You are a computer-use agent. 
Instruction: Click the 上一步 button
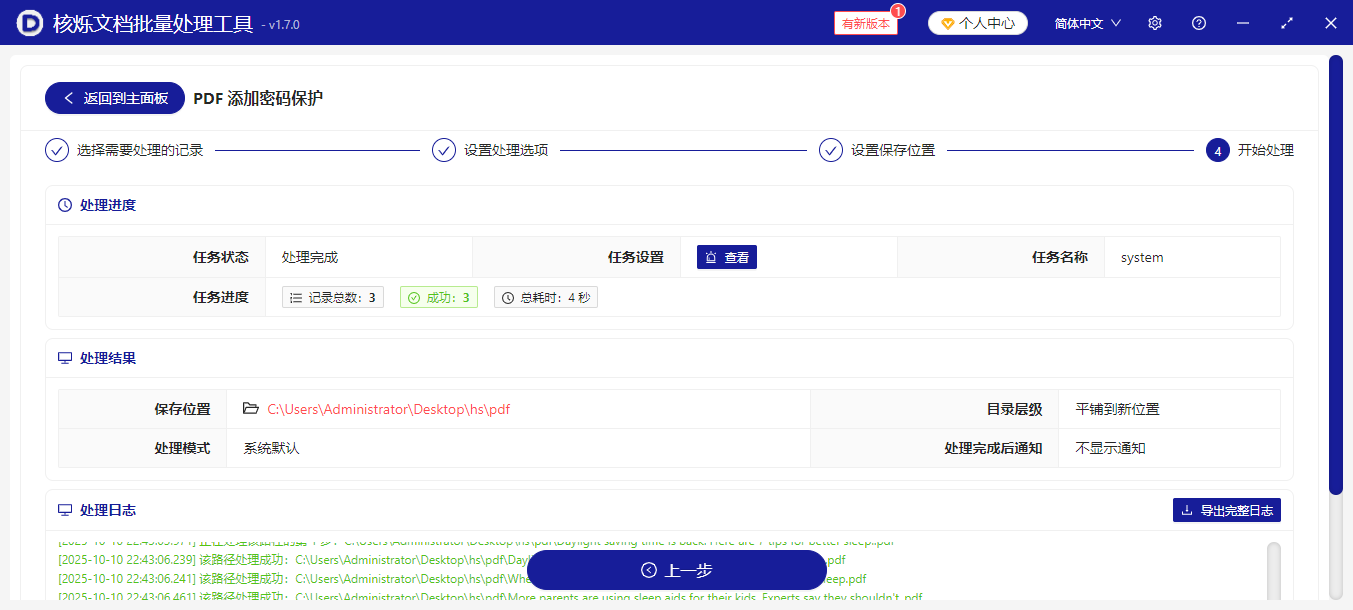[676, 570]
